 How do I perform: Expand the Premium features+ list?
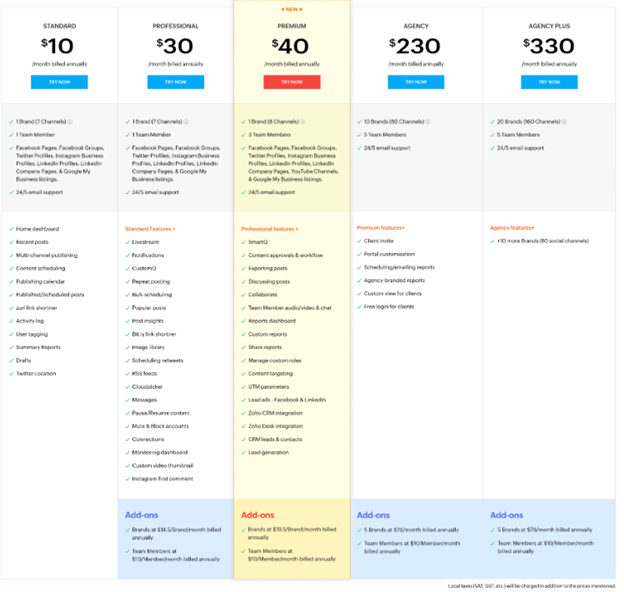380,228
